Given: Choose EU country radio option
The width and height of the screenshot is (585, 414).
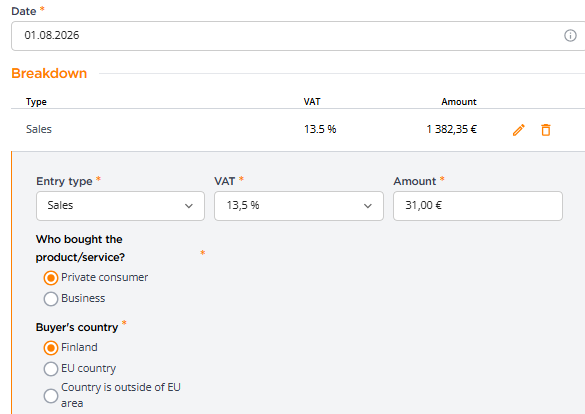Looking at the screenshot, I should point(51,369).
